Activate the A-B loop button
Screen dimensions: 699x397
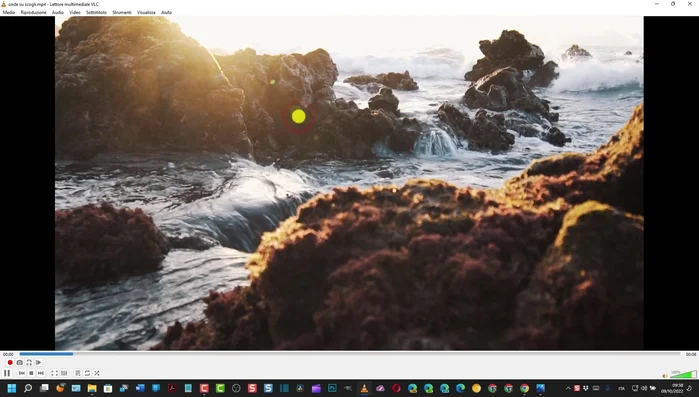29,363
